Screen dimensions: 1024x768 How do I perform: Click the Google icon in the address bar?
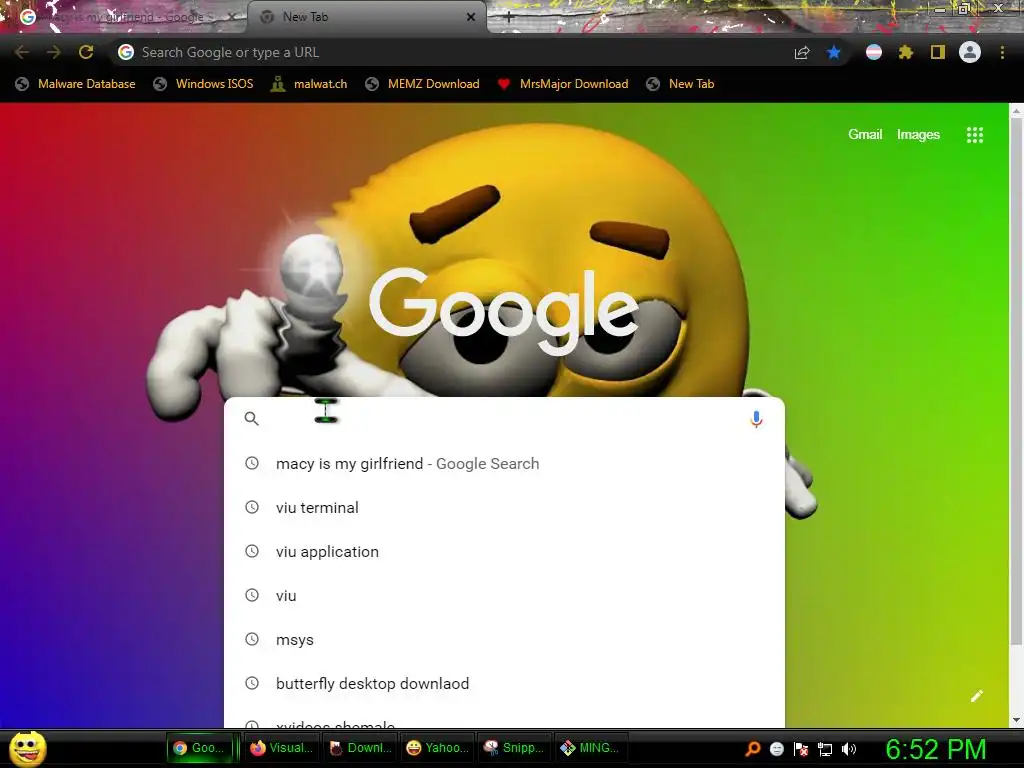click(126, 52)
